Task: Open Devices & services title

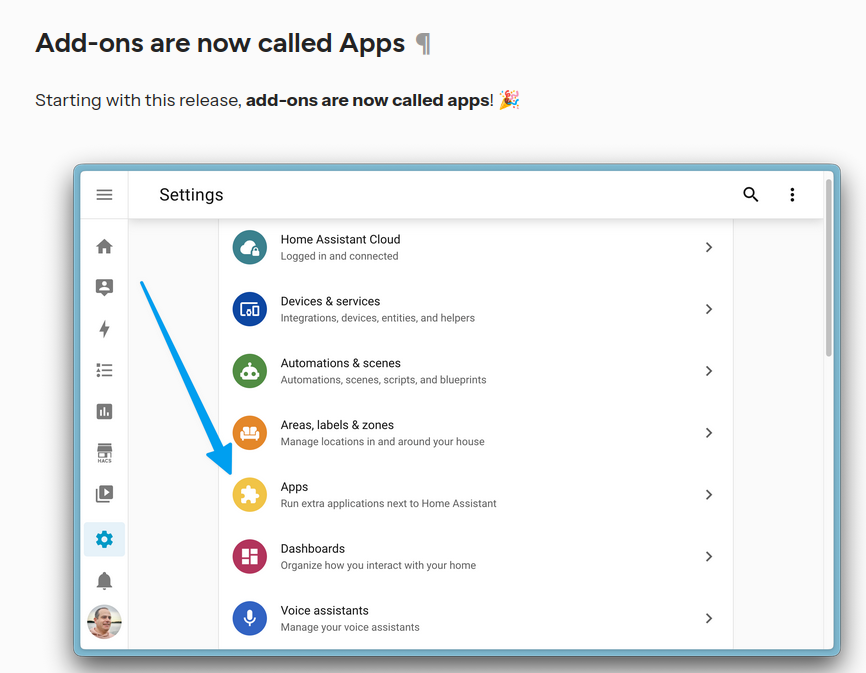Action: coord(330,301)
